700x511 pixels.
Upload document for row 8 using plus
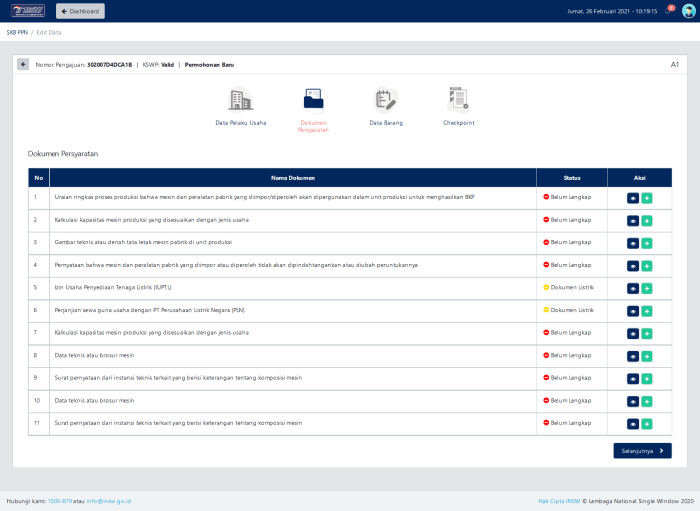pos(646,356)
